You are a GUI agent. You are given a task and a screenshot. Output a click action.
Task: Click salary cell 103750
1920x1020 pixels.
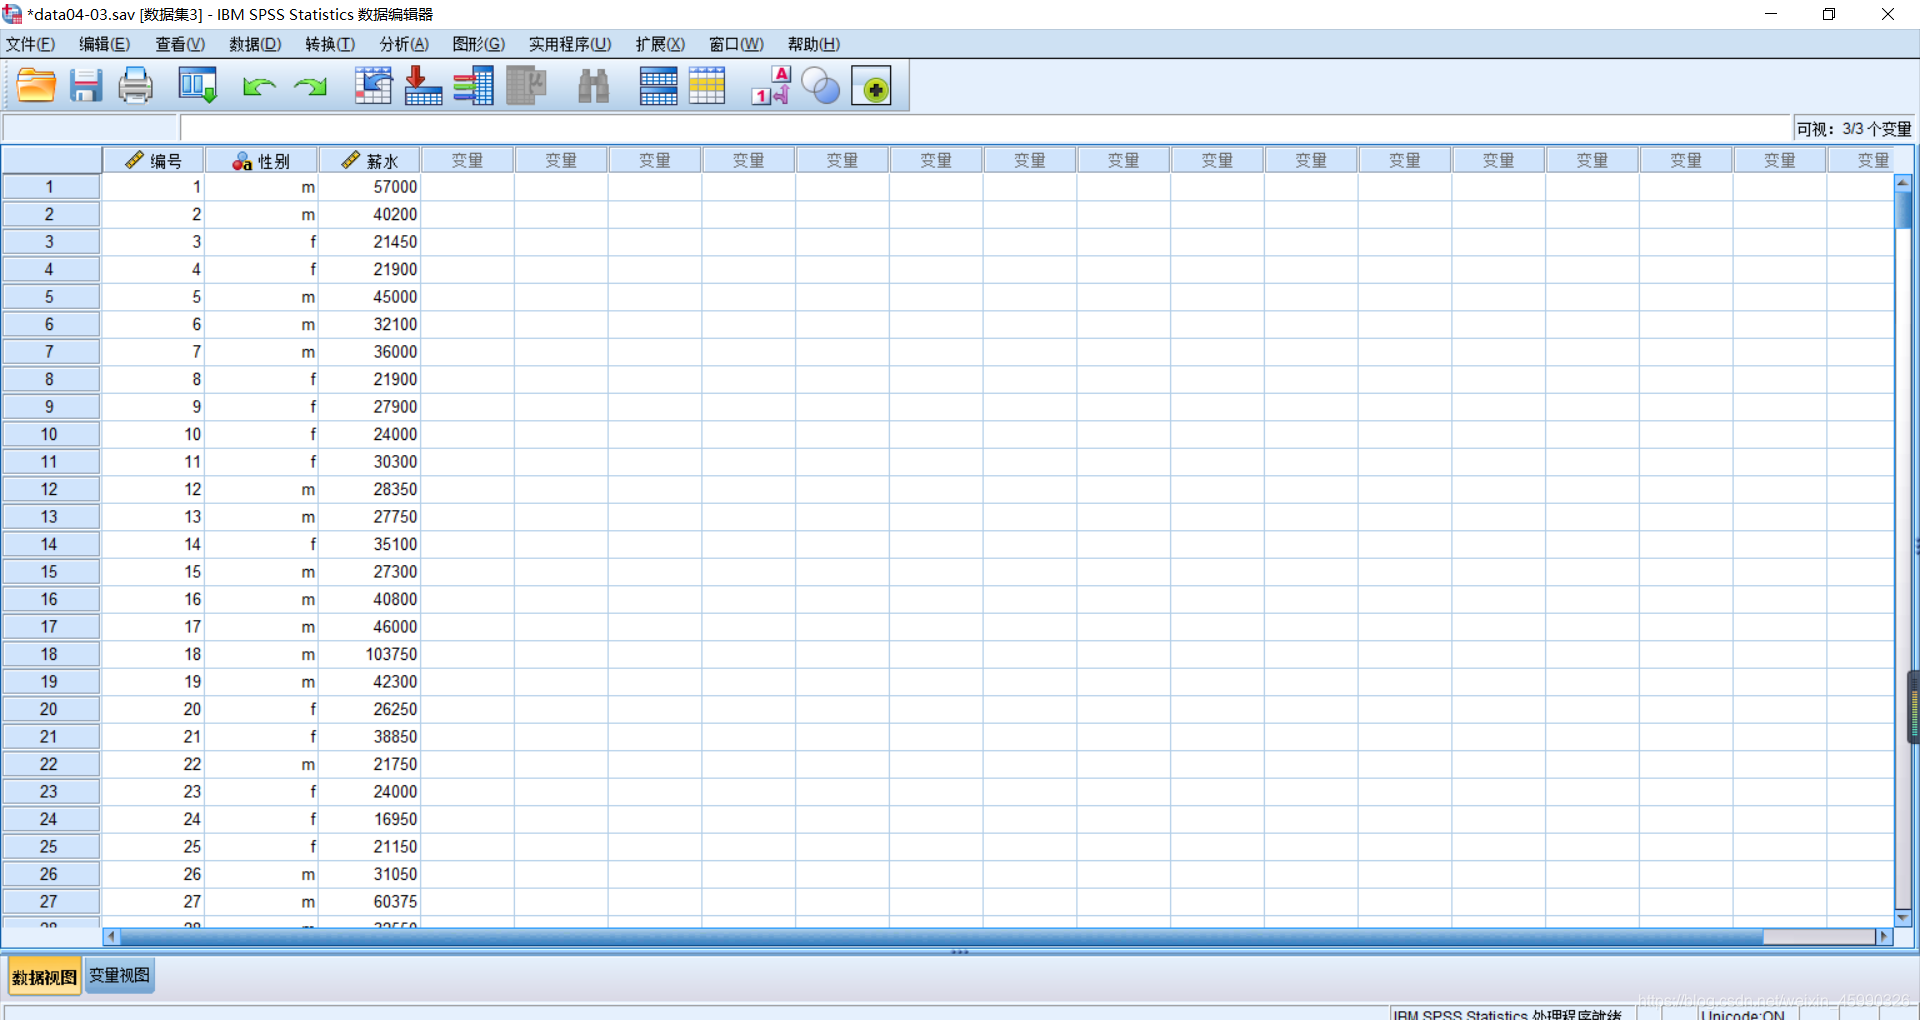tap(370, 654)
